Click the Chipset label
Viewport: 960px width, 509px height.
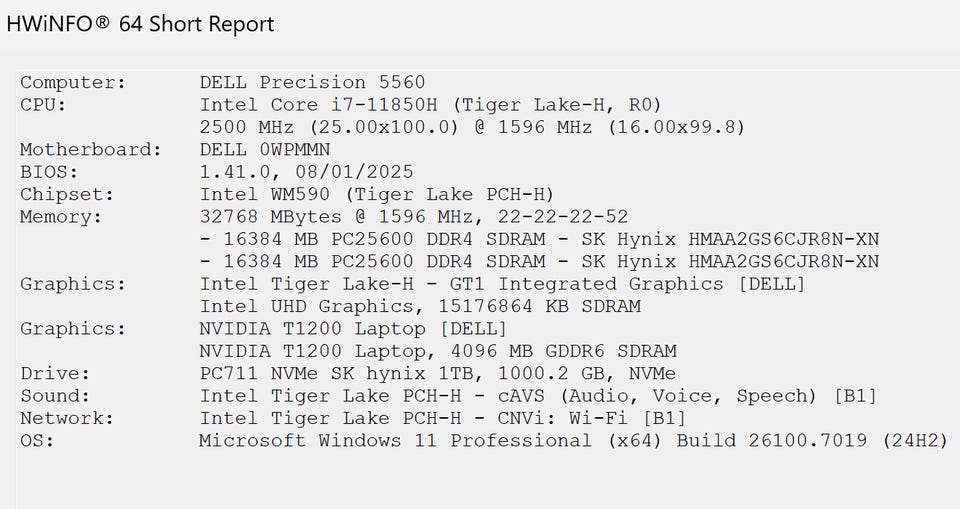click(x=66, y=194)
